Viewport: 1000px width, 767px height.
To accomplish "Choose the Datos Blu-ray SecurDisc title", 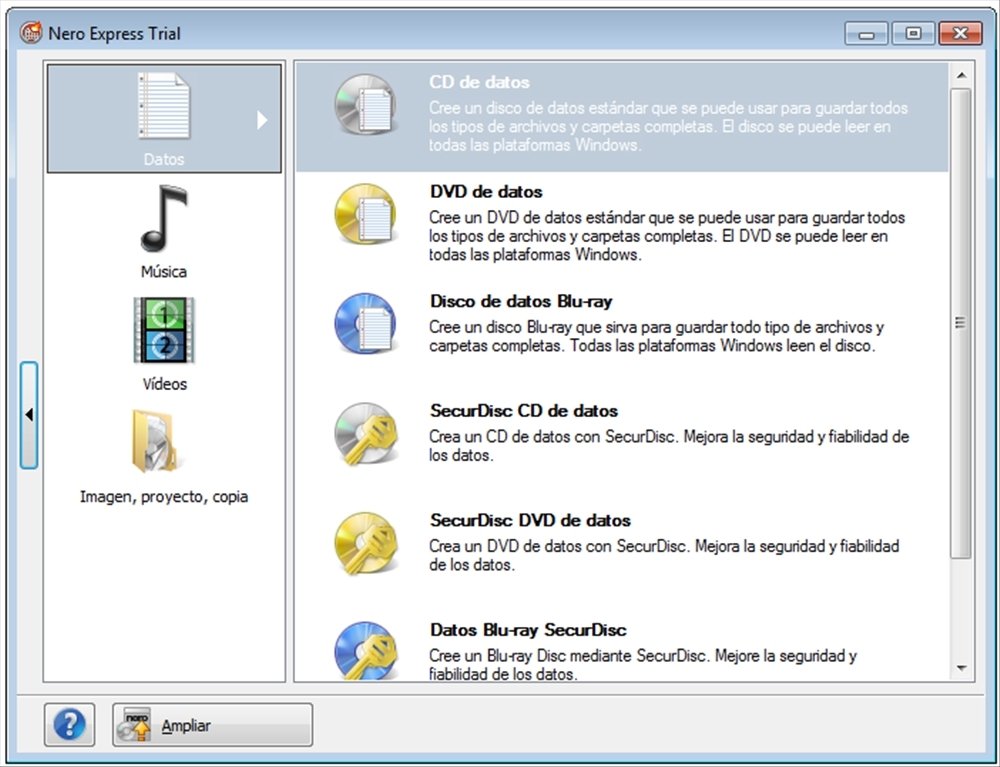I will tap(528, 631).
